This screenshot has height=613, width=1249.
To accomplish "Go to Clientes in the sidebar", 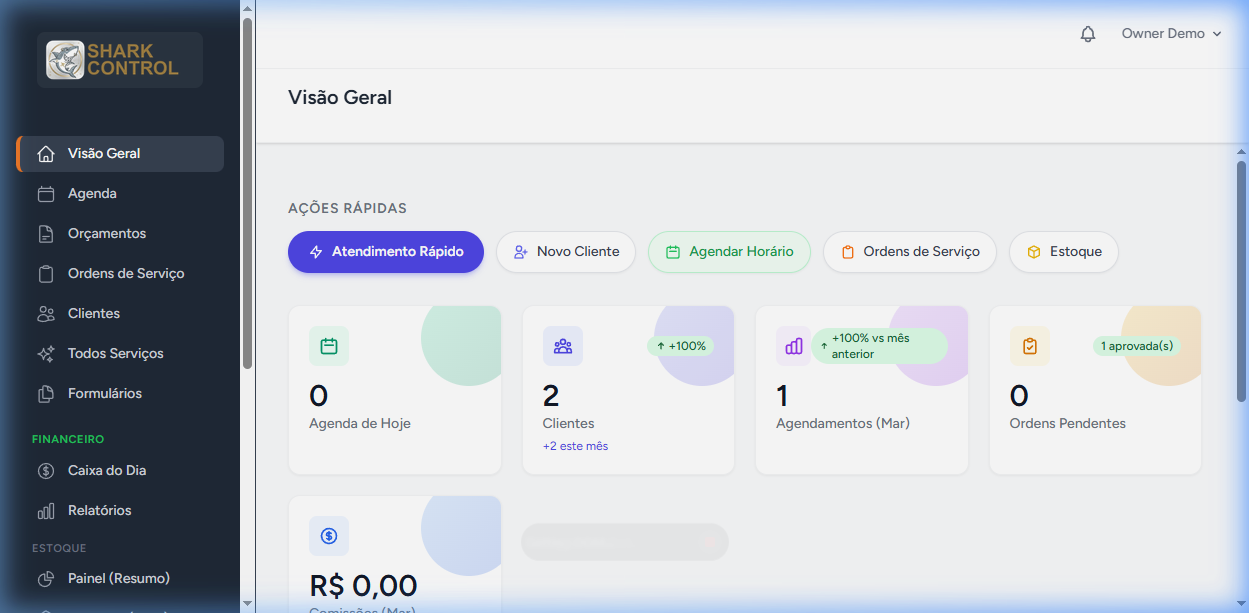I will [93, 314].
